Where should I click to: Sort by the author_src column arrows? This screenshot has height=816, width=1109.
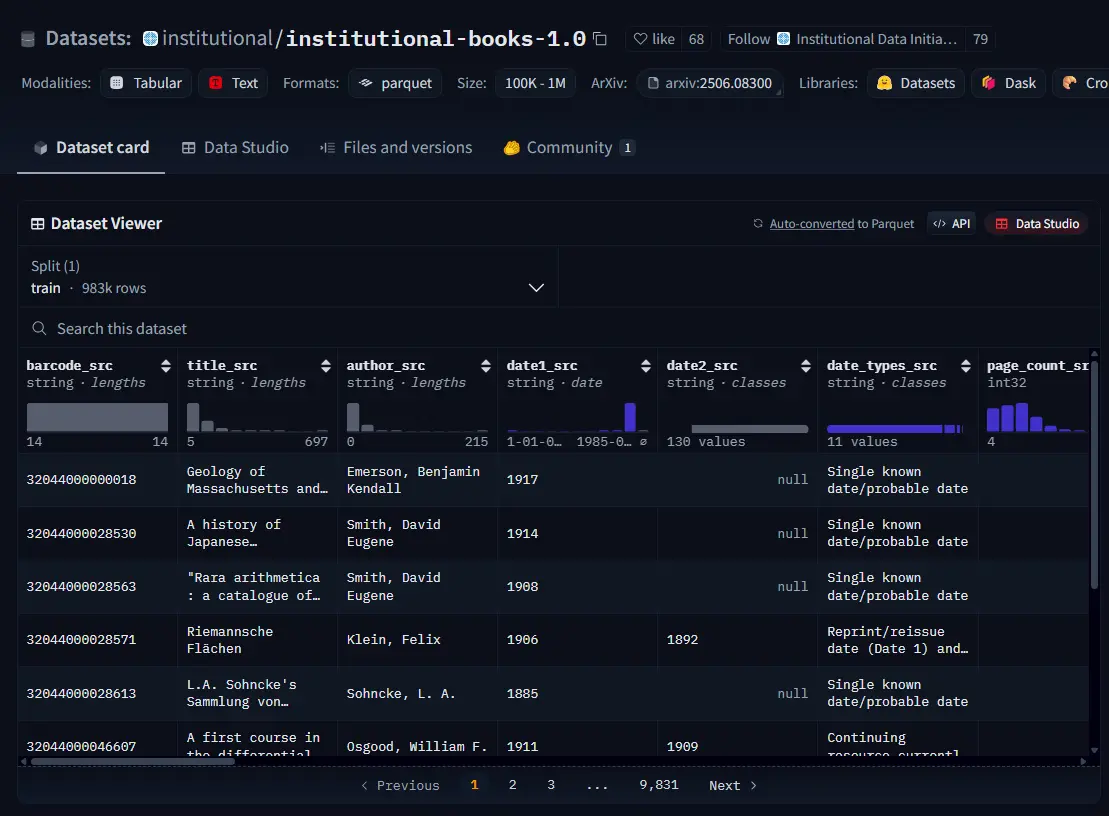pyautogui.click(x=485, y=366)
